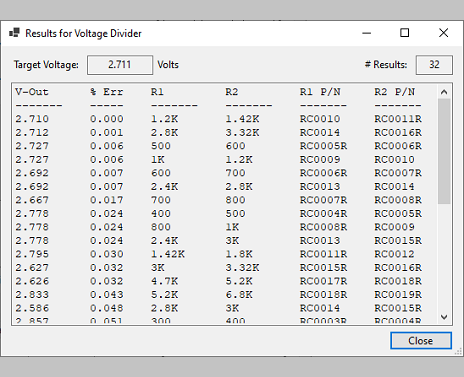Screen dimensions: 464x377
Task: Click the % Err column header
Action: 106,92
